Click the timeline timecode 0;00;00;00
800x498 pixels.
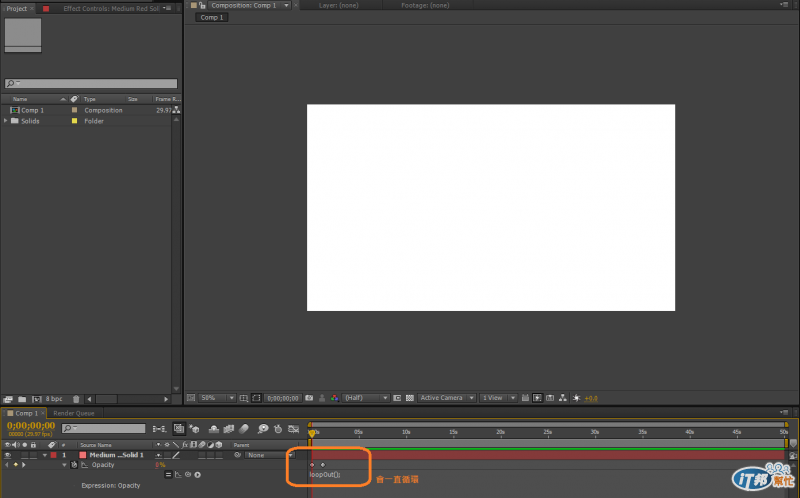coord(31,426)
